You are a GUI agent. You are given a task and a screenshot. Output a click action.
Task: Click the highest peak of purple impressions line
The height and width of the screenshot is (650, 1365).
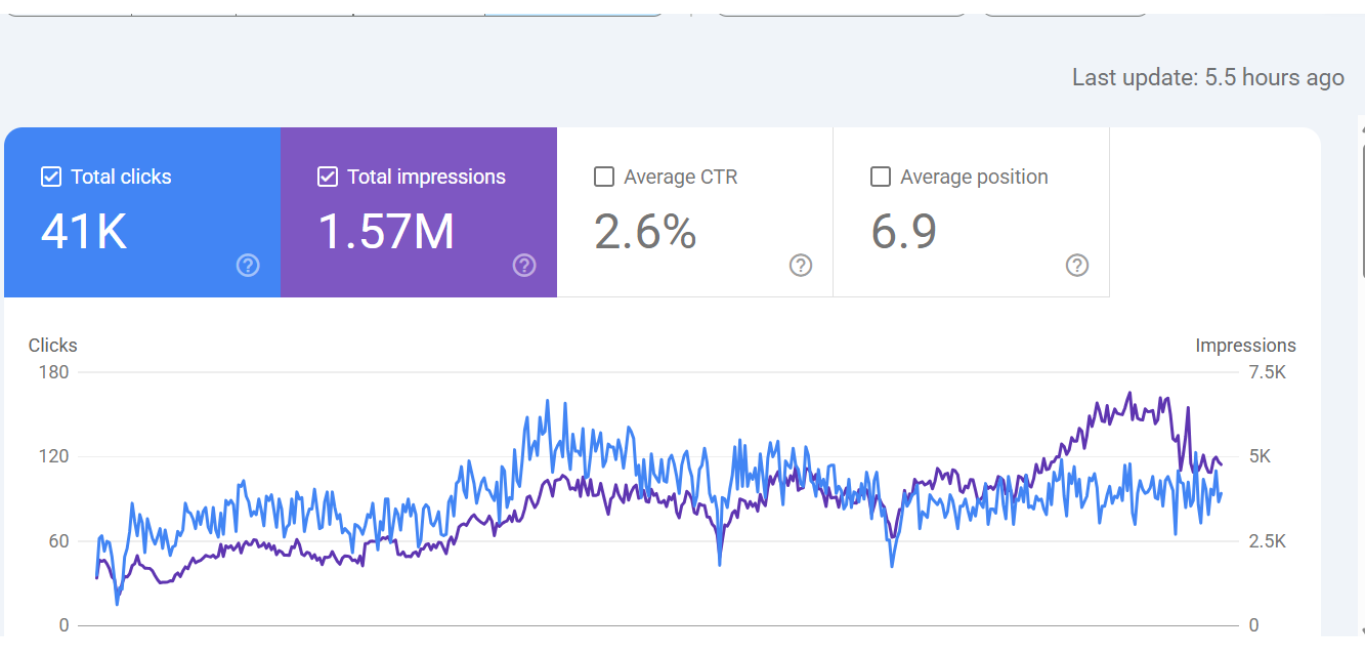(x=1129, y=393)
